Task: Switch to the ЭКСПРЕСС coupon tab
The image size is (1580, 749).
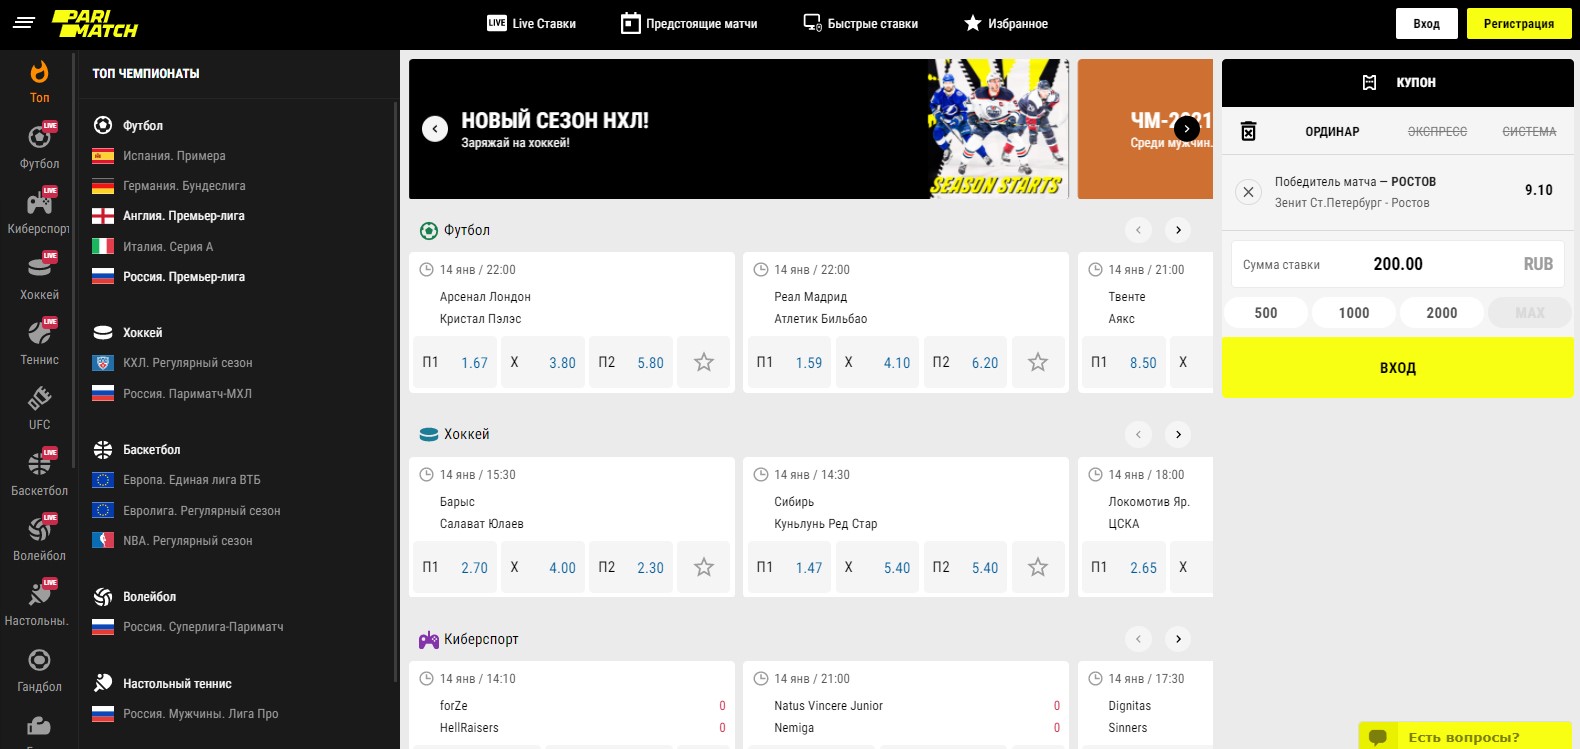Action: 1437,131
